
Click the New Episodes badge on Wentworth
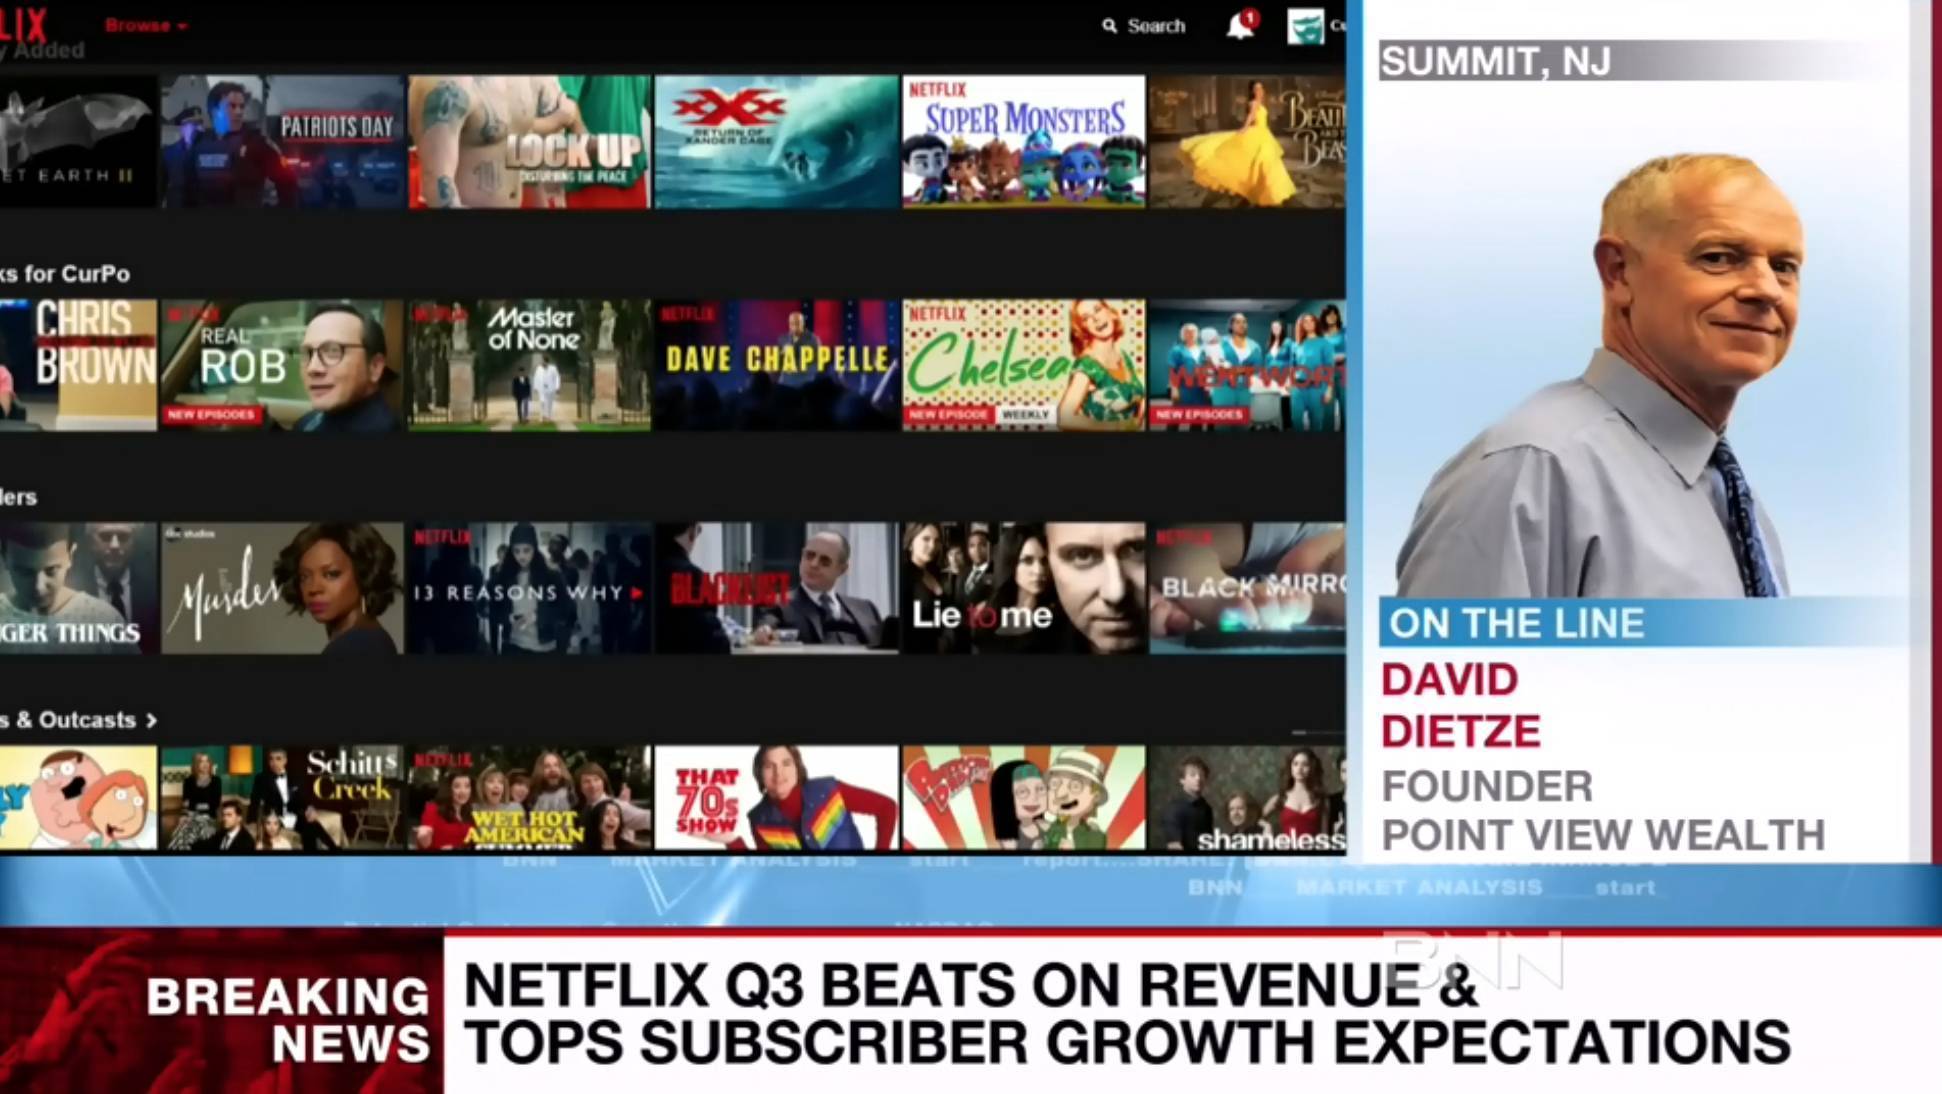(1199, 414)
